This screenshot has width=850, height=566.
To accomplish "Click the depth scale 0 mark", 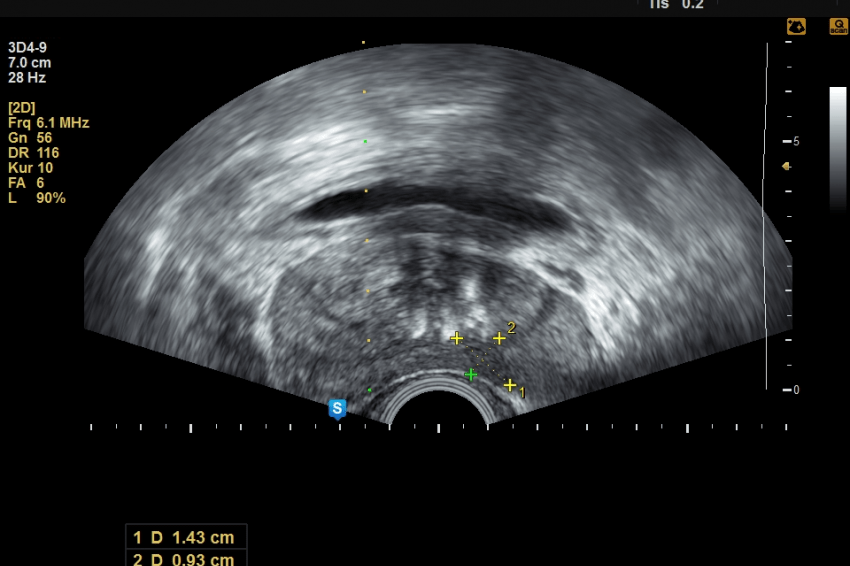I will tap(791, 390).
